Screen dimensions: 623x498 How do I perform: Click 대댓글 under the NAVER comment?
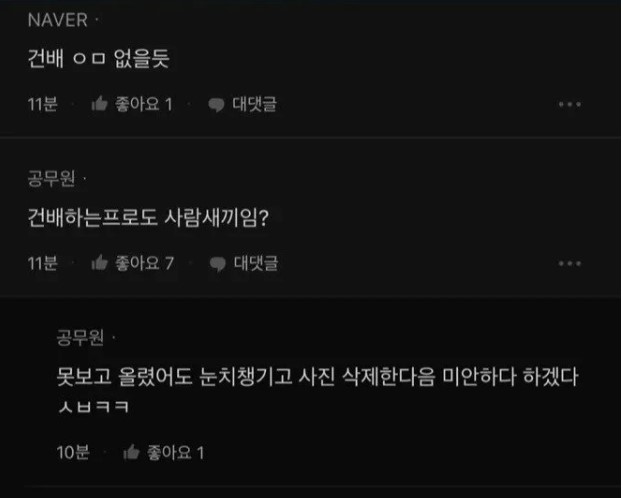(255, 104)
